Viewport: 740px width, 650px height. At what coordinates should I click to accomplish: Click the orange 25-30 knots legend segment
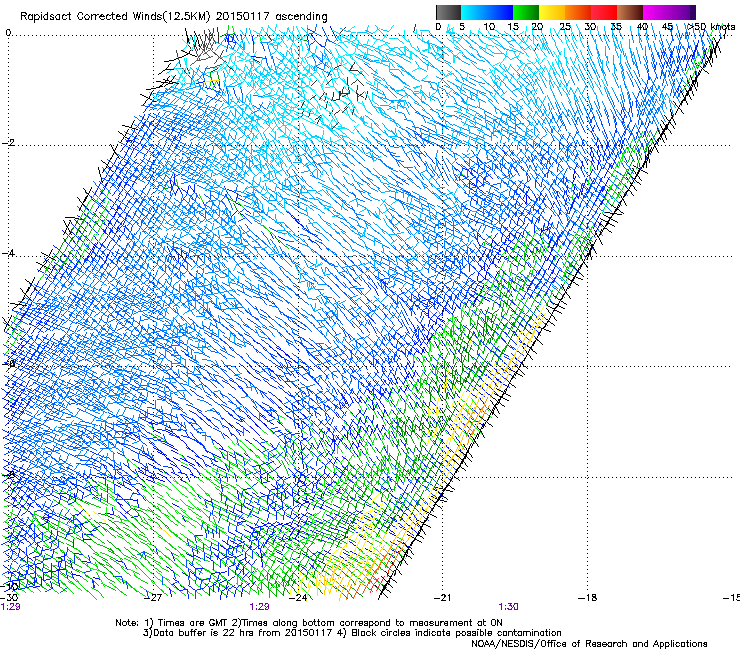pos(578,12)
